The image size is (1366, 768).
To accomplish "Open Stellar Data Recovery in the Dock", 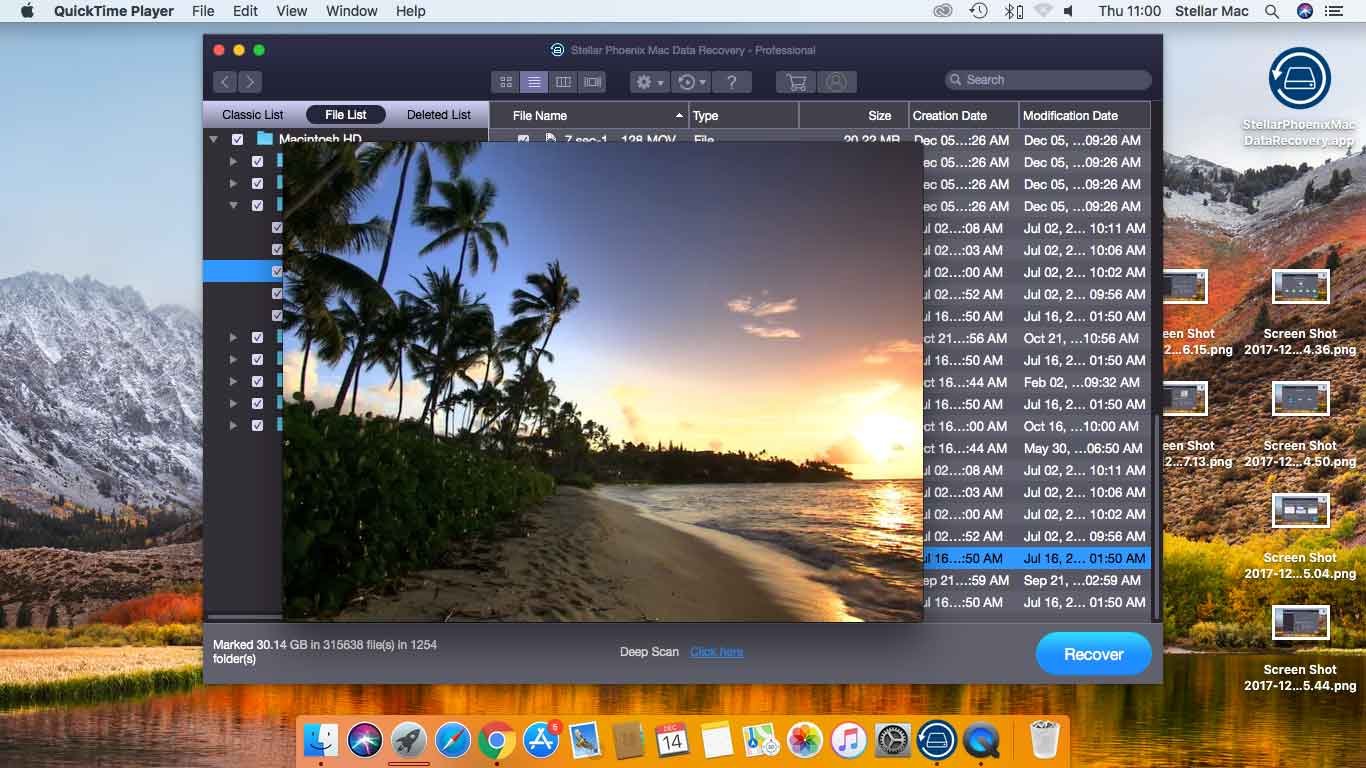I will [937, 741].
